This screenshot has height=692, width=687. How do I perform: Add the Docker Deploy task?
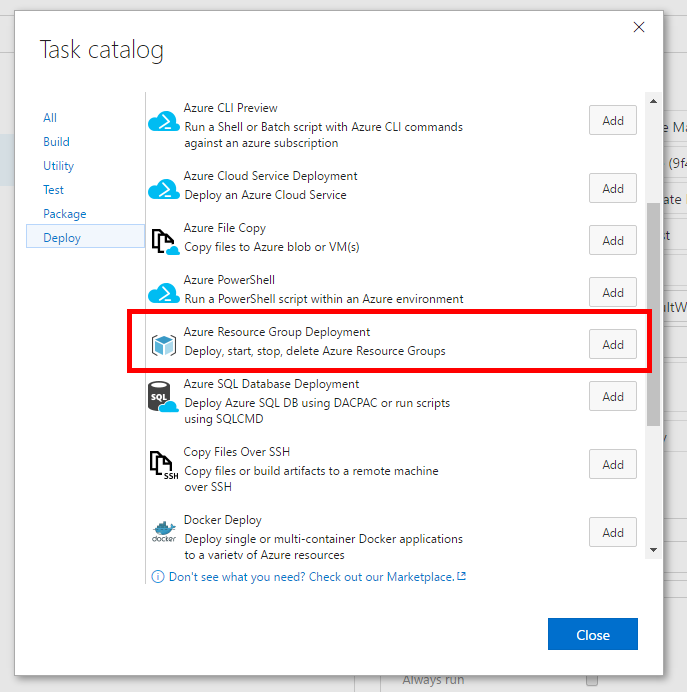pyautogui.click(x=612, y=532)
